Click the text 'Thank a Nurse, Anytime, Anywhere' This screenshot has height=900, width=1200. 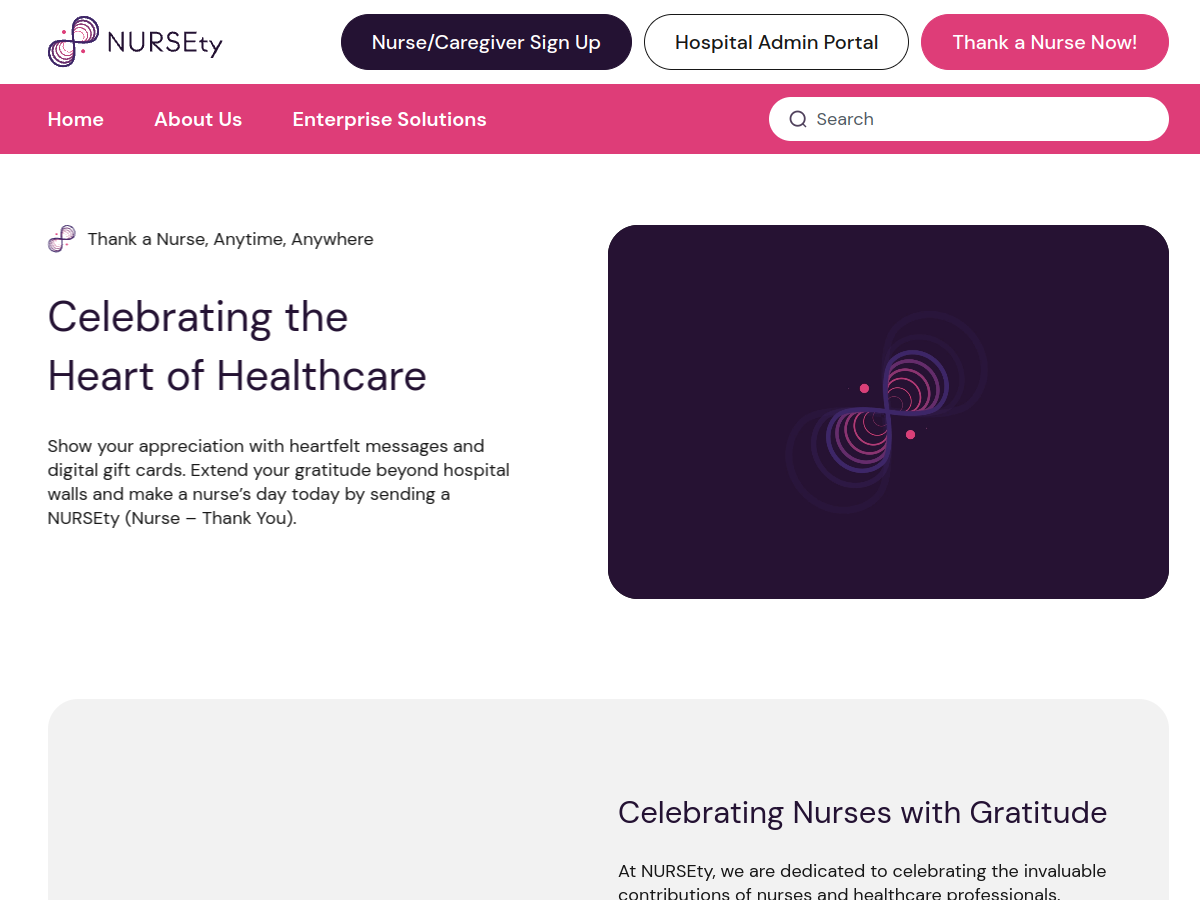point(231,239)
